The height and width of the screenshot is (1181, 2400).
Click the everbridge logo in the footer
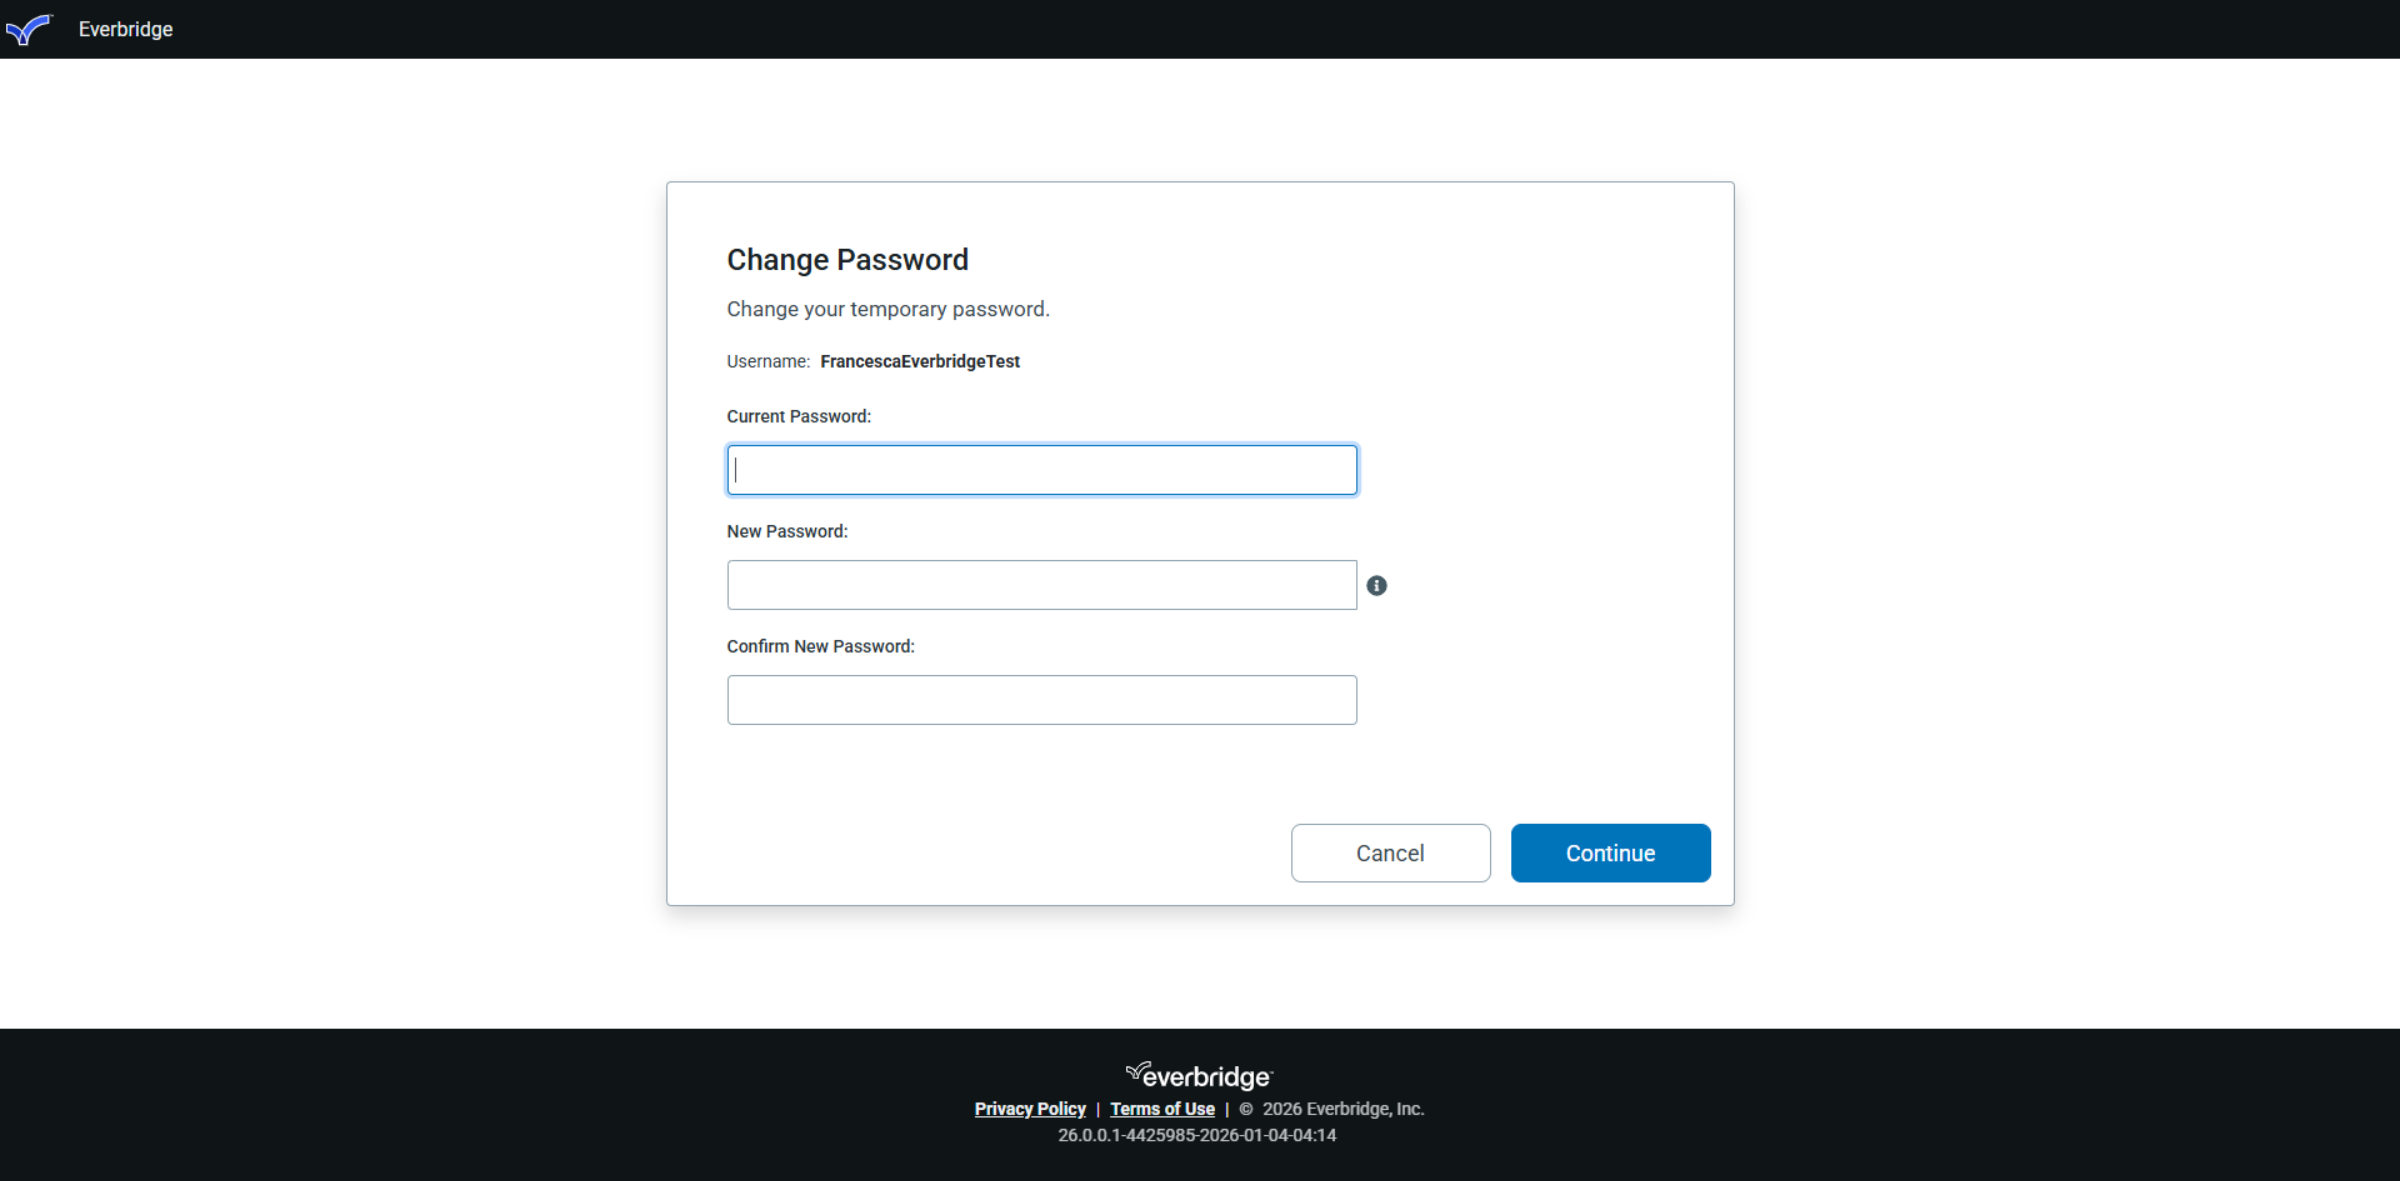coord(1196,1076)
